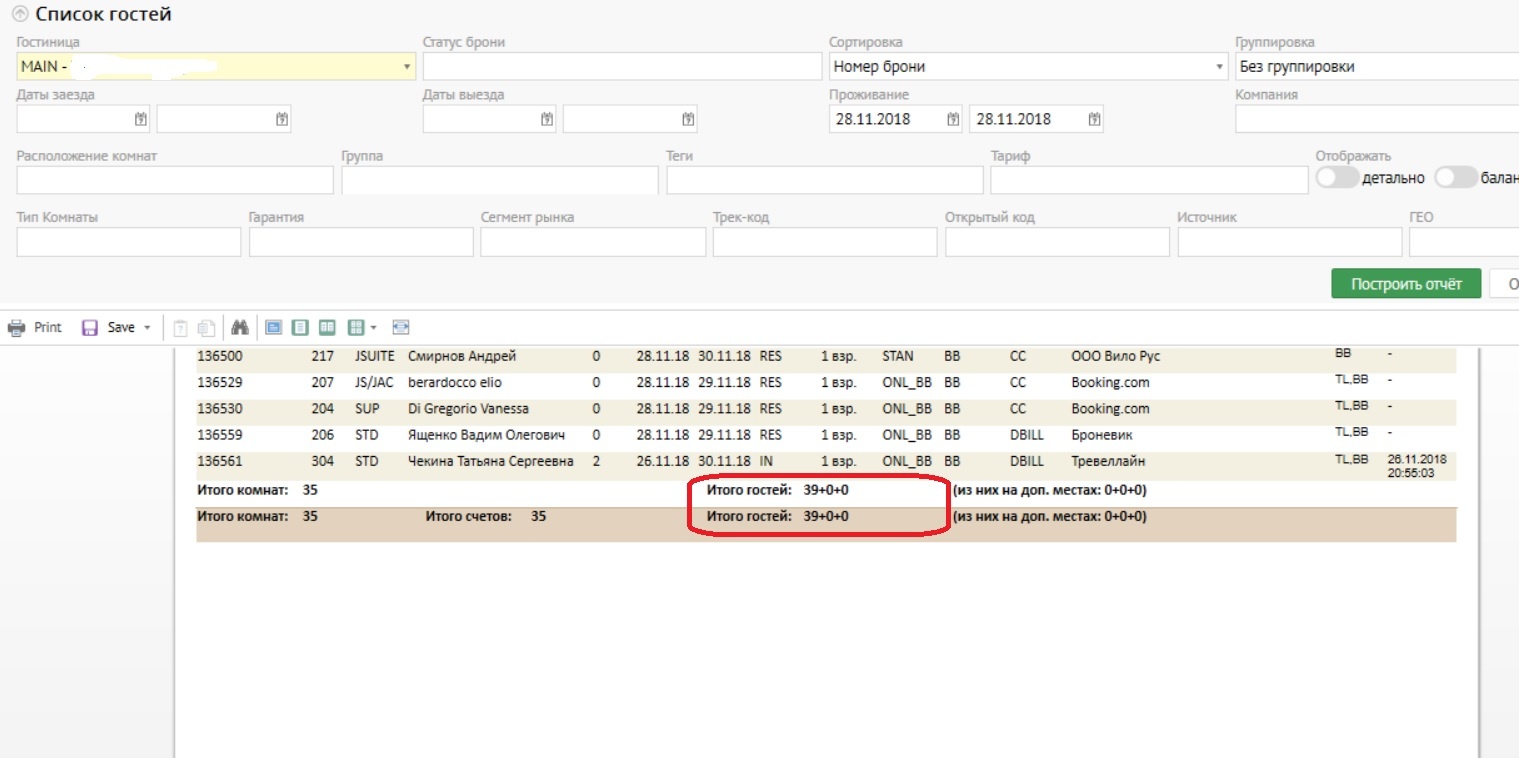Click the Построить отчёт button
The width and height of the screenshot is (1519, 758).
click(1406, 284)
